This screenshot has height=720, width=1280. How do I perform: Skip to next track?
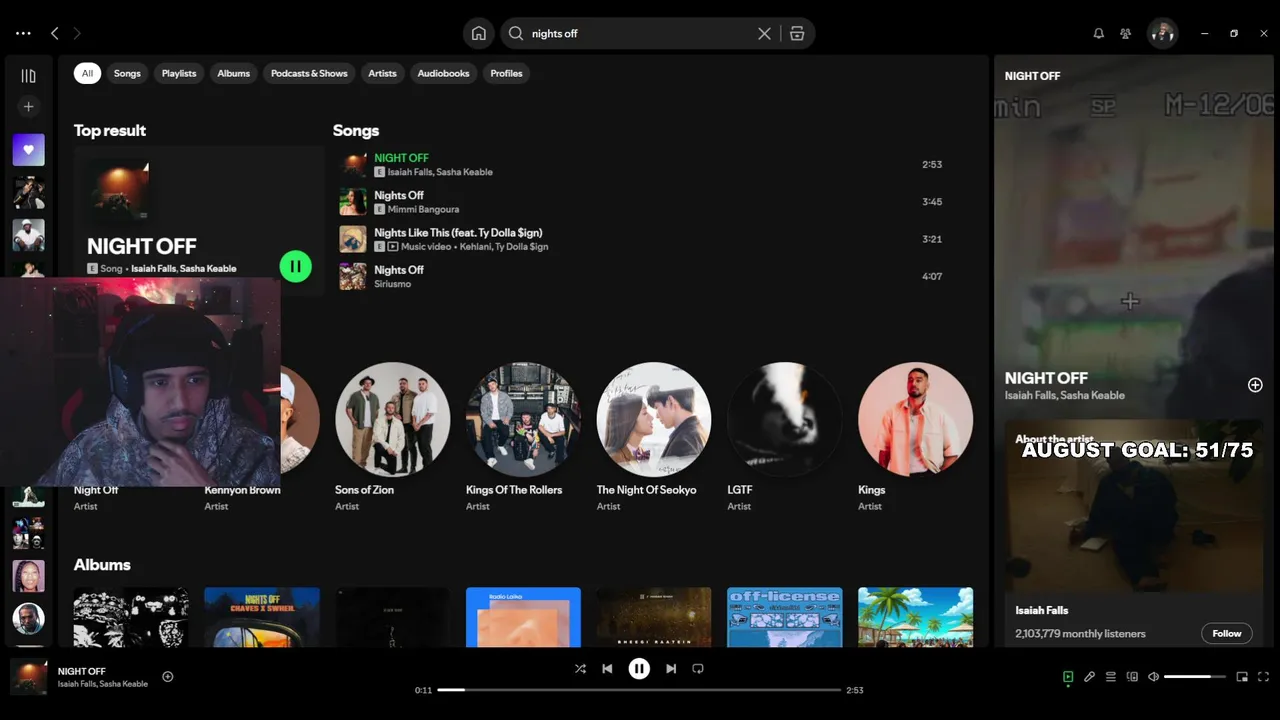671,668
